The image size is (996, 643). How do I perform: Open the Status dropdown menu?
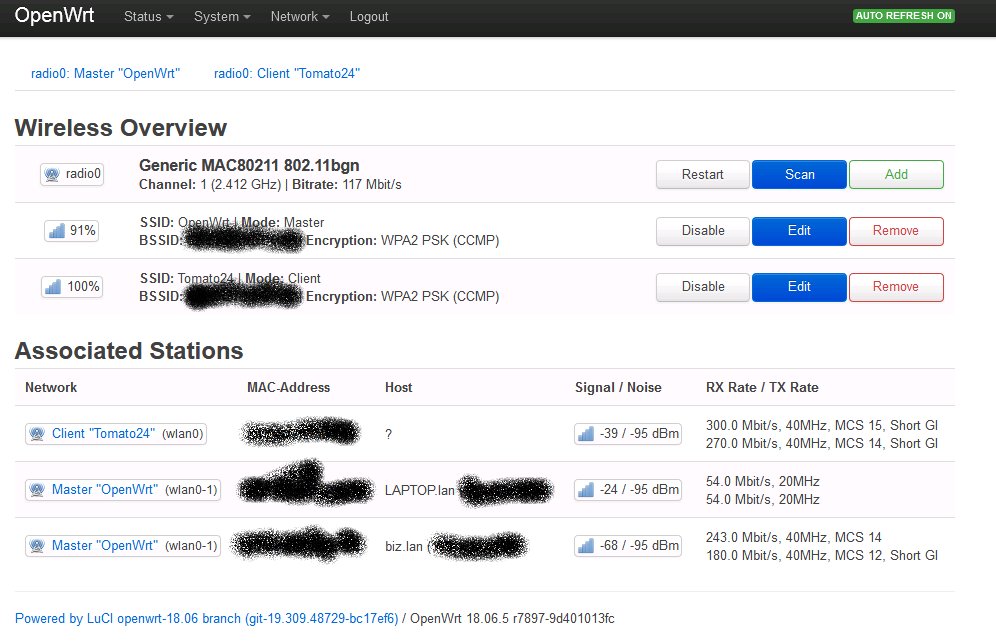coord(148,17)
